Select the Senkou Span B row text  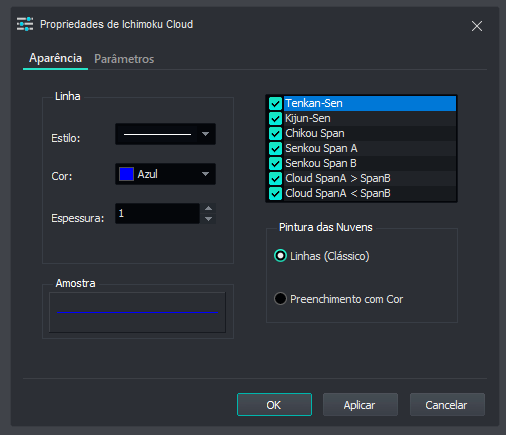tap(321, 163)
